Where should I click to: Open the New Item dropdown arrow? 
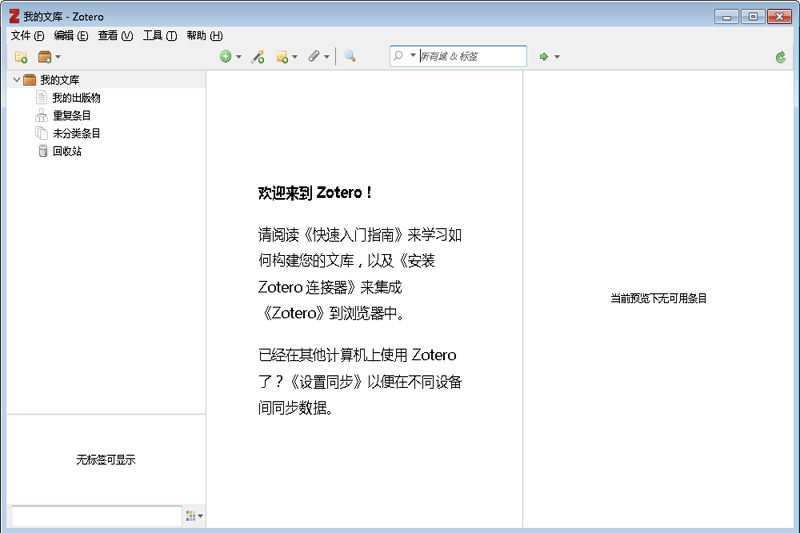(239, 57)
